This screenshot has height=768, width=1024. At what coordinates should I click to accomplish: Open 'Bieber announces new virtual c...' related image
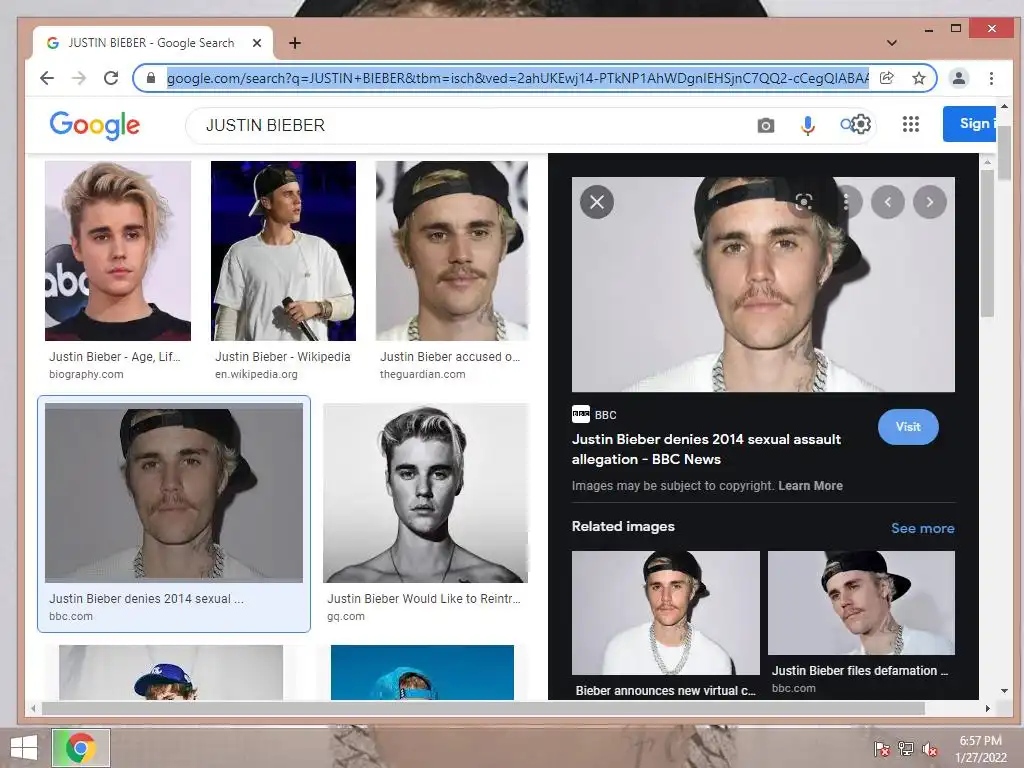pos(665,613)
